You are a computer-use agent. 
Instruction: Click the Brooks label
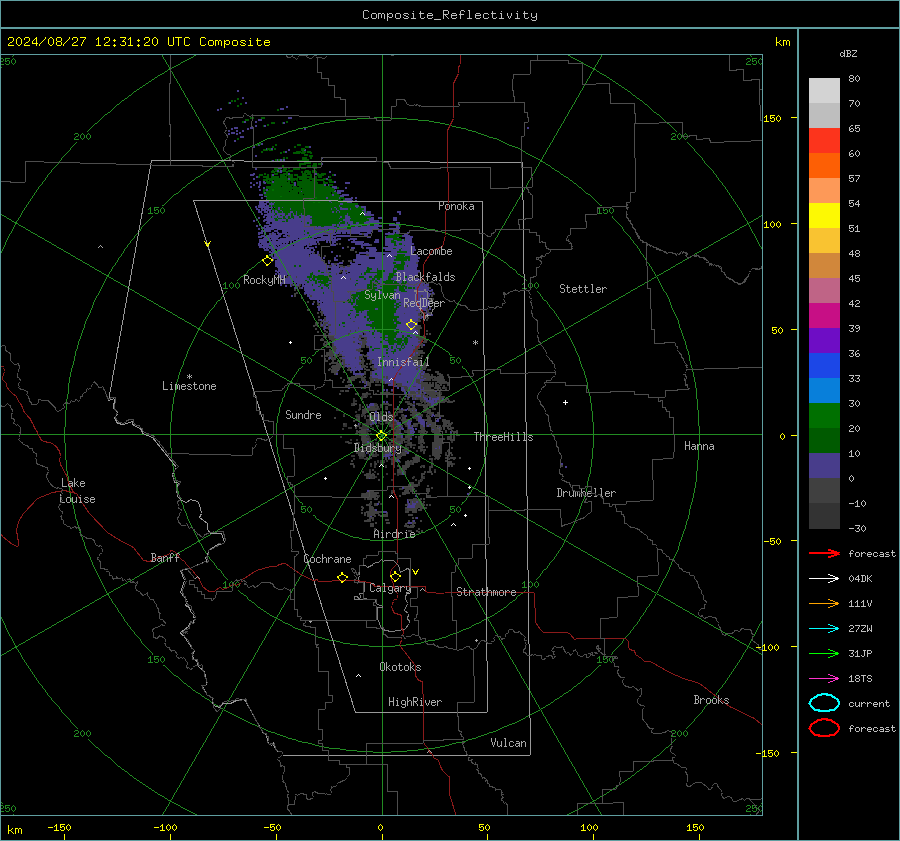pyautogui.click(x=711, y=700)
